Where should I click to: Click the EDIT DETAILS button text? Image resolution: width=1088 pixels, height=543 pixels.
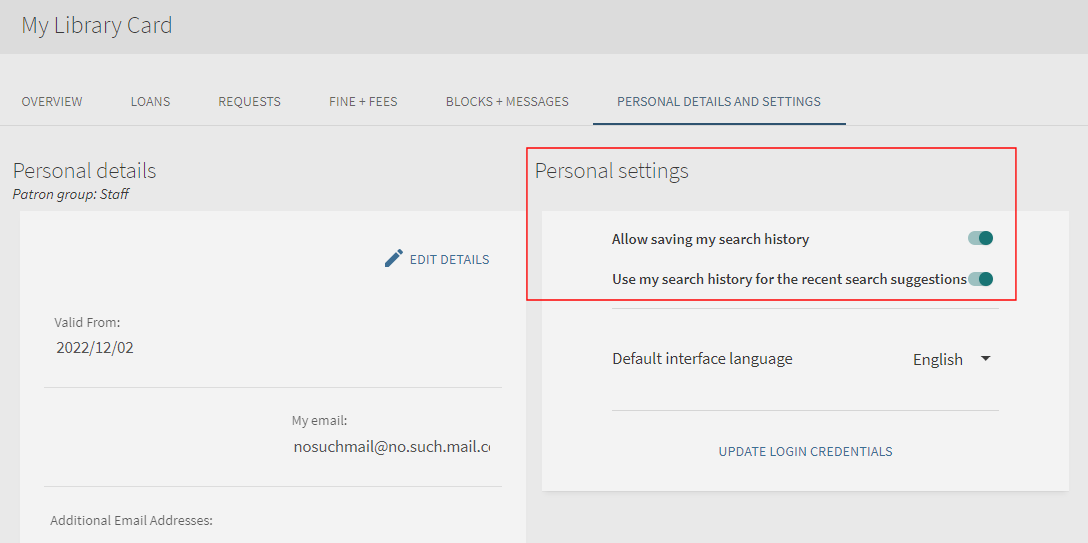(x=449, y=260)
